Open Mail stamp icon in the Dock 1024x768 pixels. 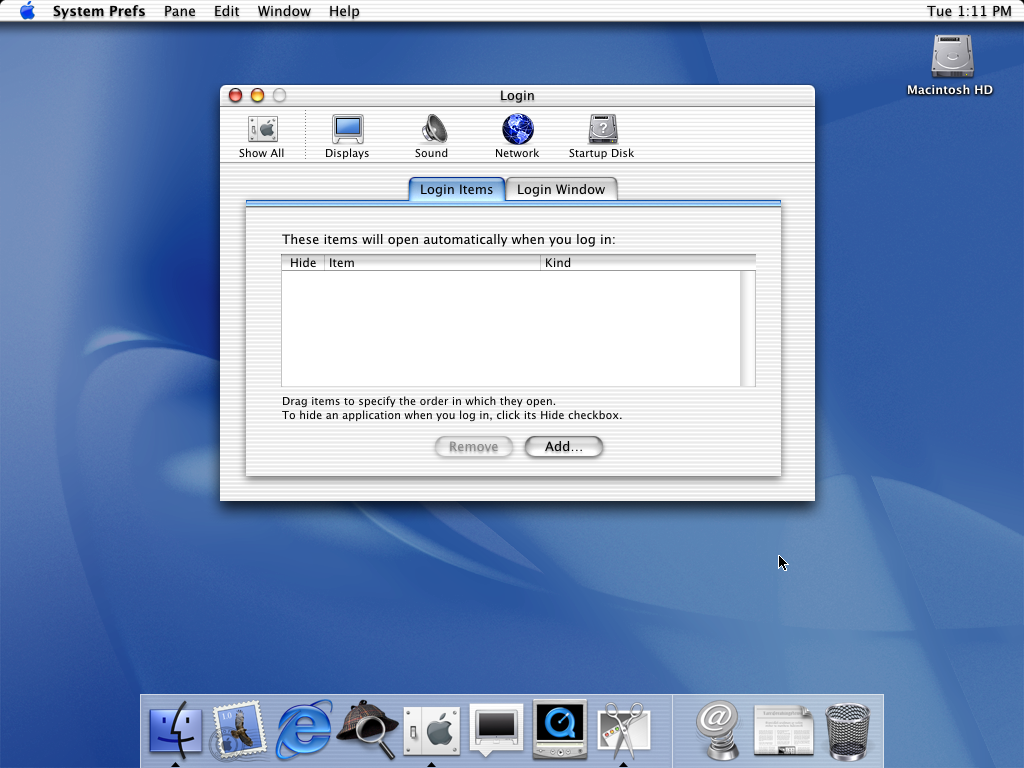click(238, 729)
